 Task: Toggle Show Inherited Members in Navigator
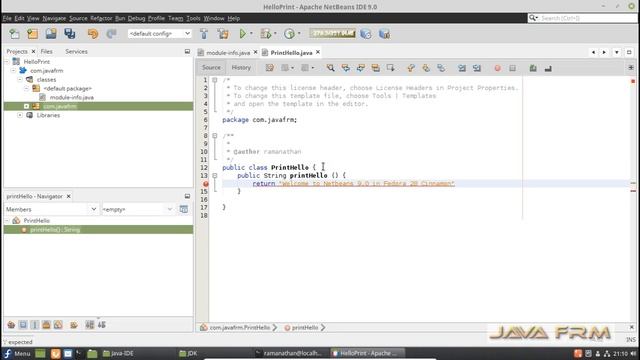pos(11,325)
